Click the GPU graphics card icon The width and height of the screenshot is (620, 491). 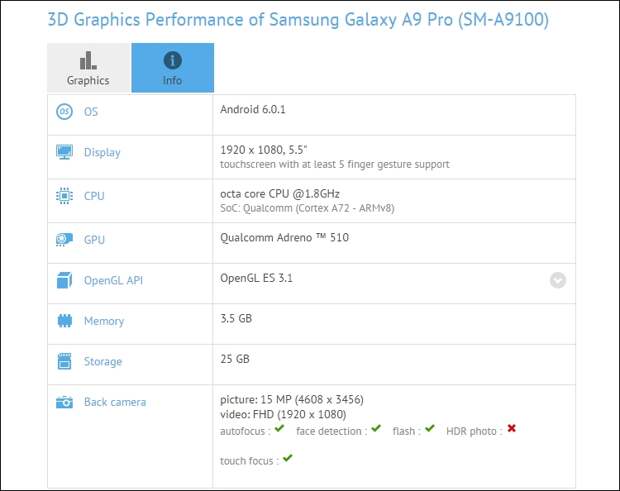click(64, 240)
